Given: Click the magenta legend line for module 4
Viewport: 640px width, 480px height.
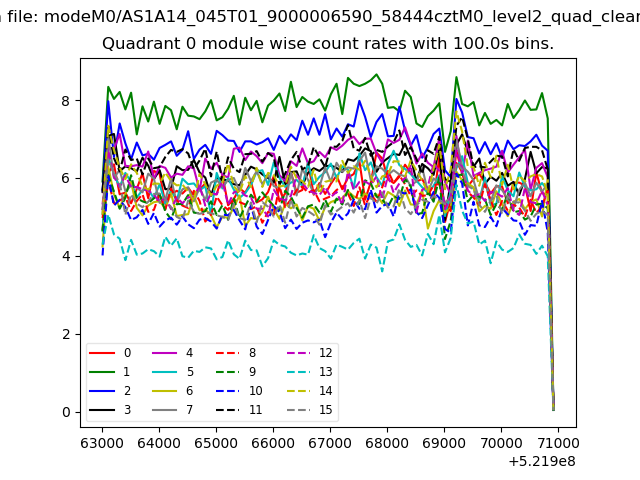Looking at the screenshot, I should pyautogui.click(x=164, y=353).
